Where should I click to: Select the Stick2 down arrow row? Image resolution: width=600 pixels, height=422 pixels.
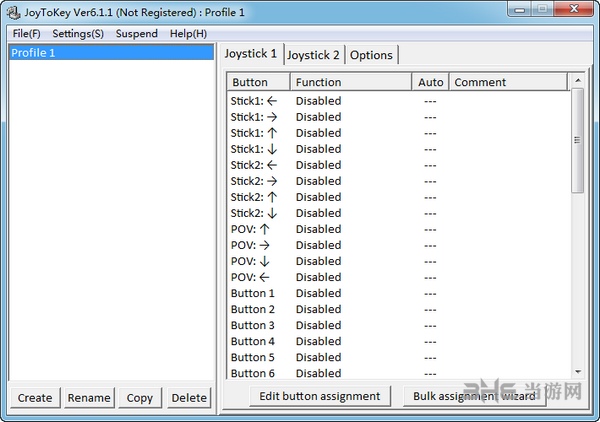coord(398,213)
